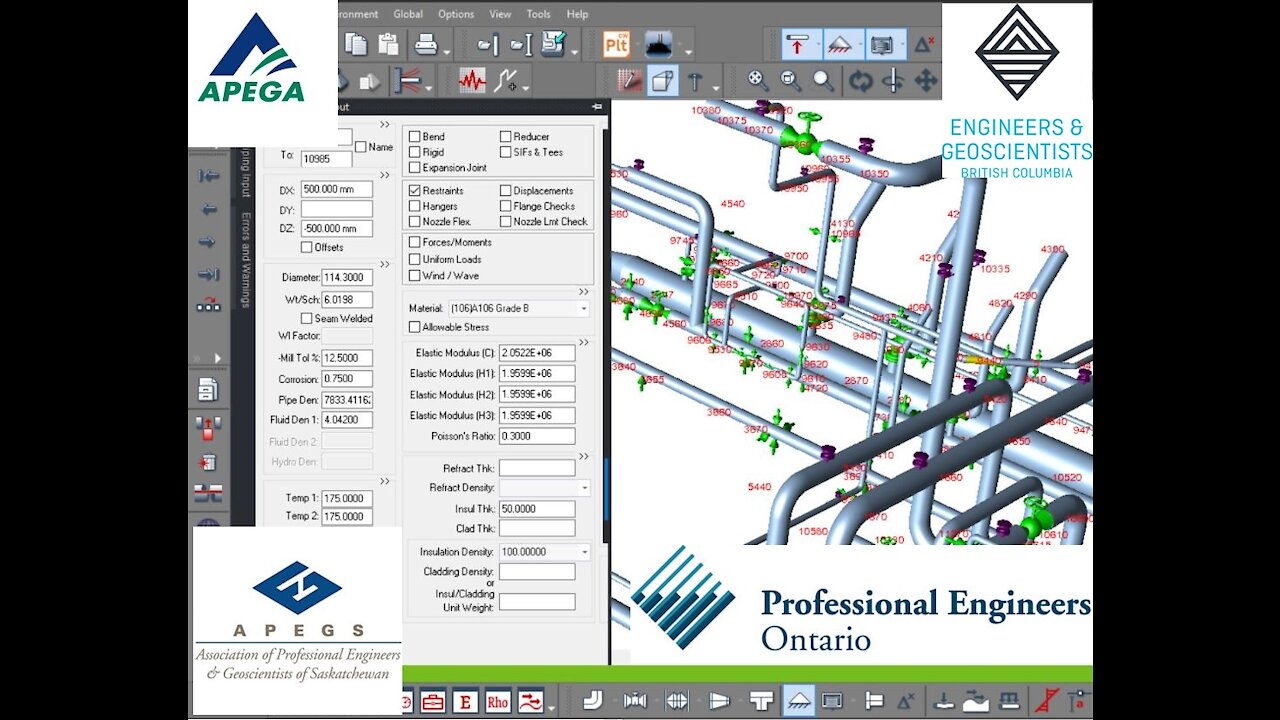
Task: Open the Insulation Density dropdown
Action: coord(584,552)
